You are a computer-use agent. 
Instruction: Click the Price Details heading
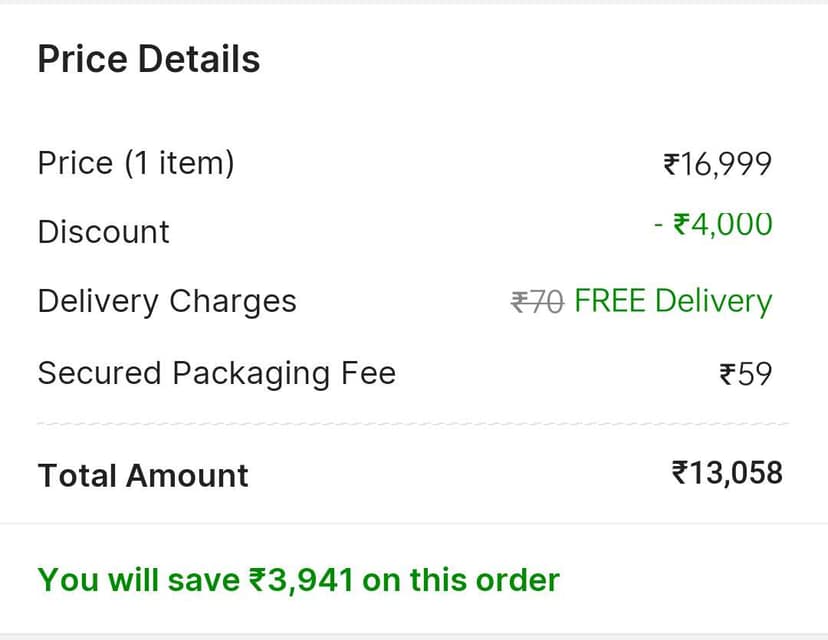tap(149, 60)
